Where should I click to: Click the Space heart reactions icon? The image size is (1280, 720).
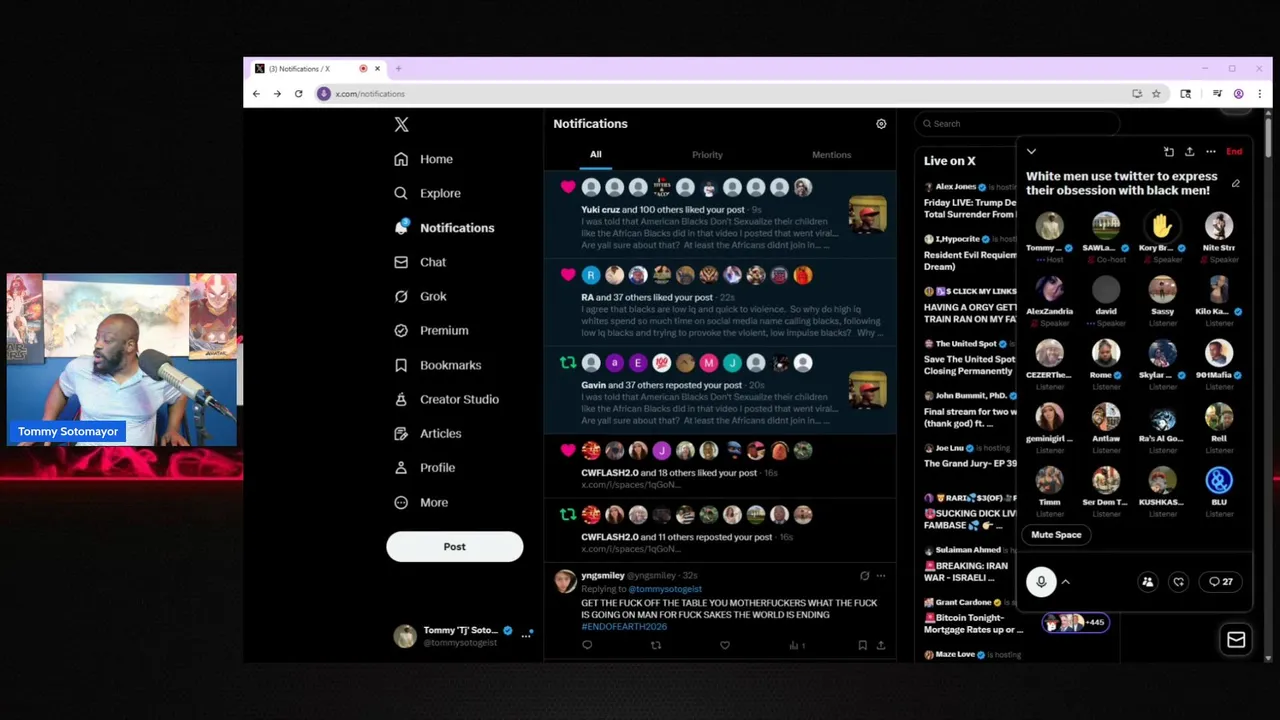coord(1179,582)
